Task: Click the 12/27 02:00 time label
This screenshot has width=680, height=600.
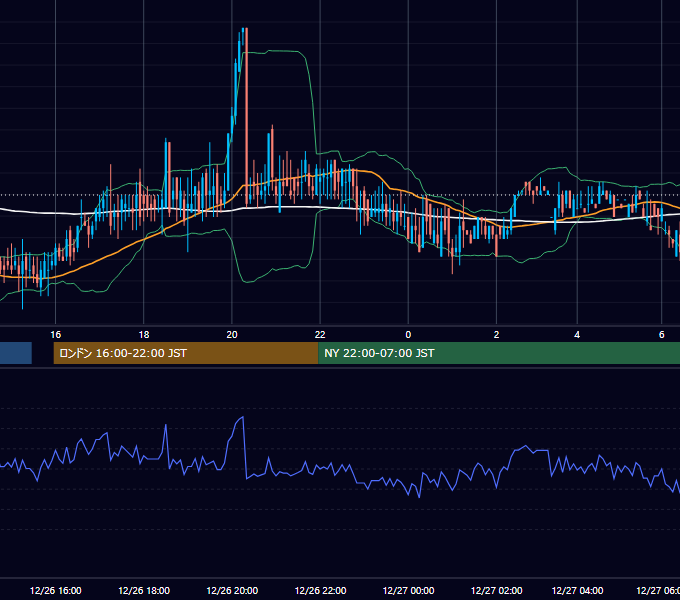Action: click(497, 590)
